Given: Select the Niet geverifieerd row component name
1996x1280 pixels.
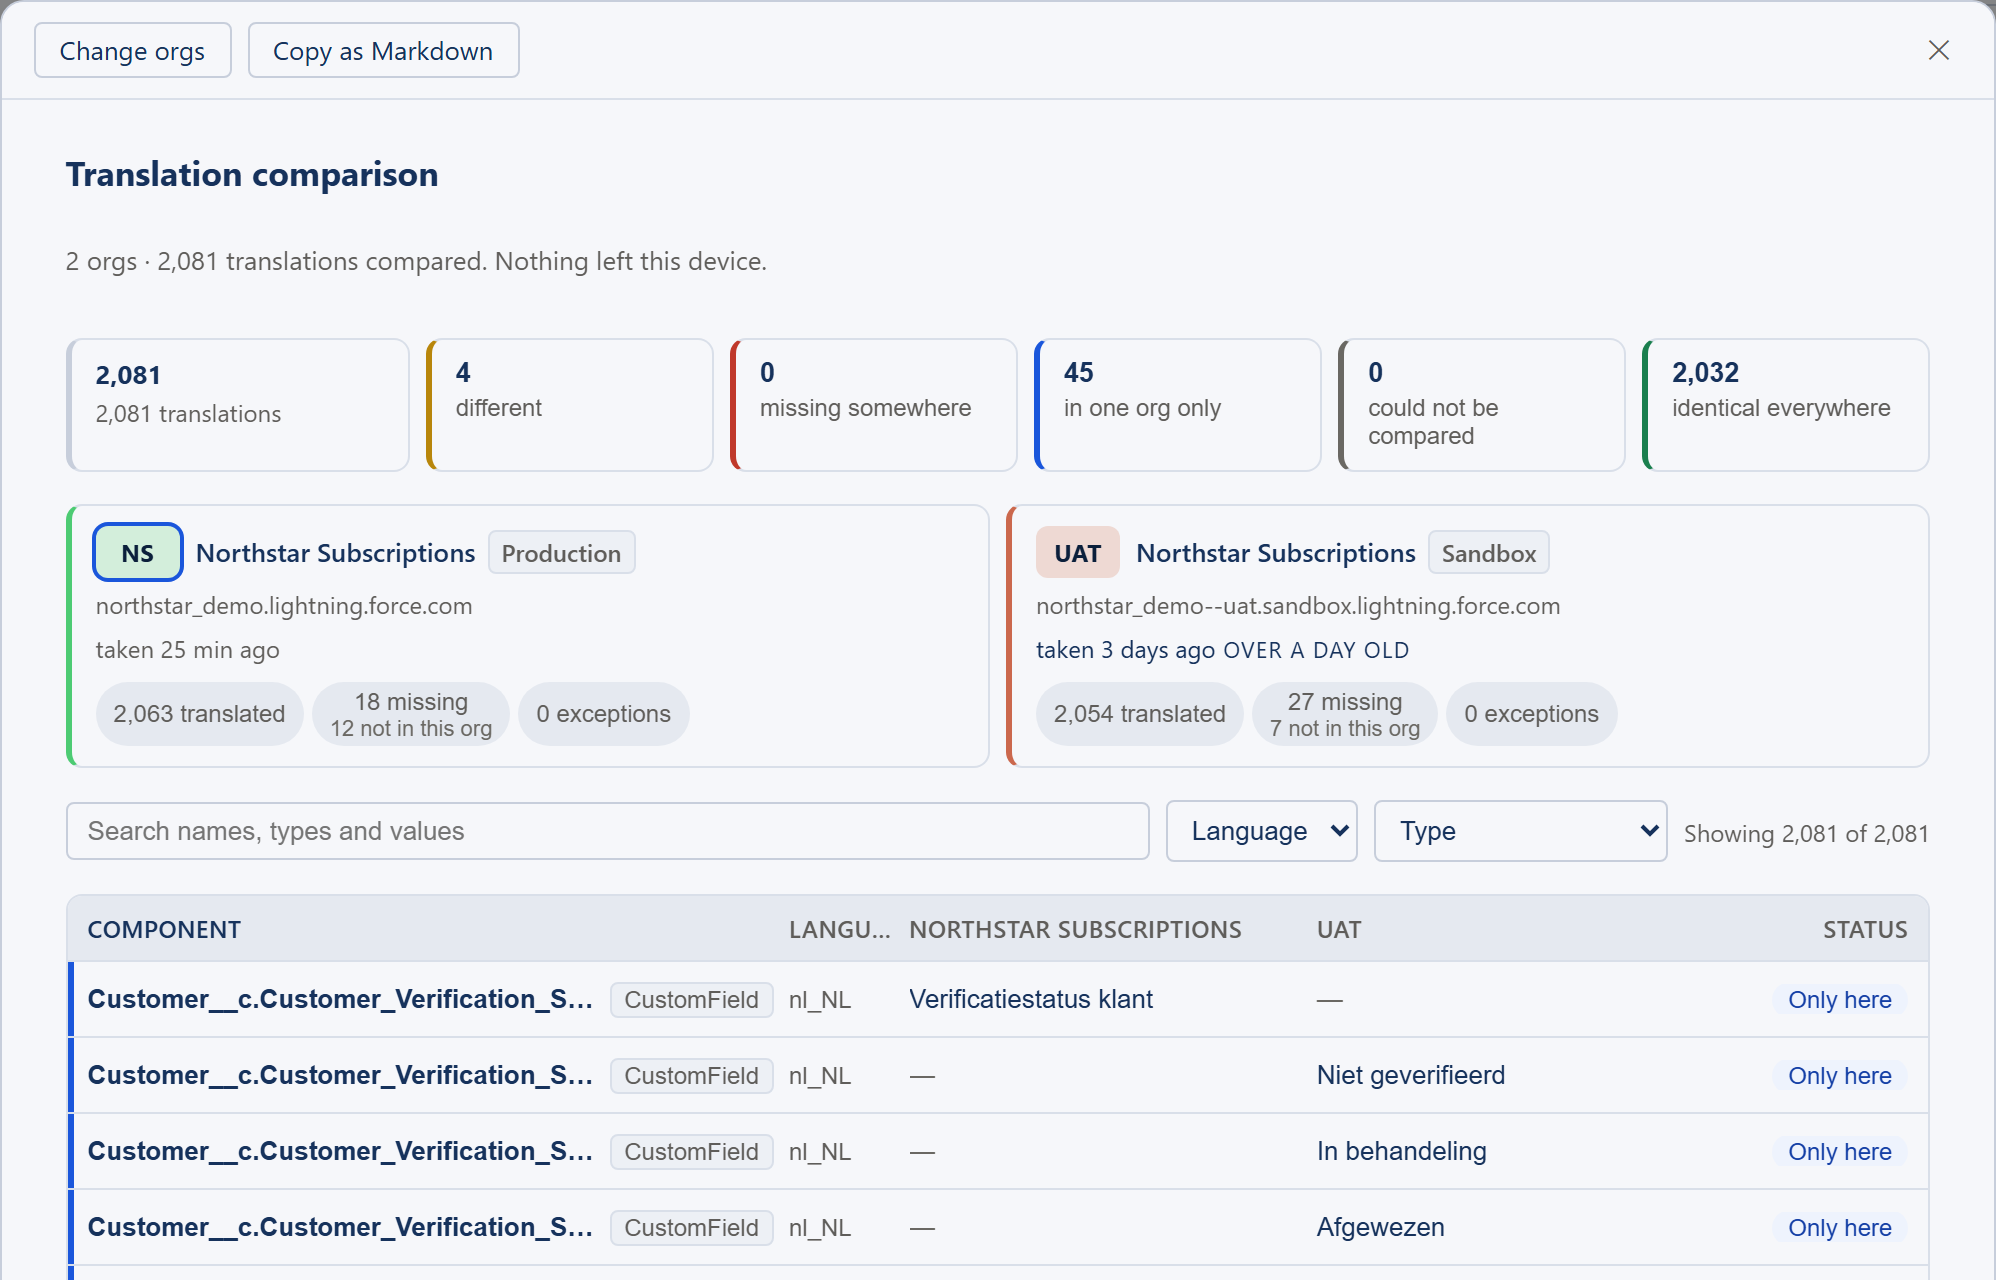Looking at the screenshot, I should tap(340, 1075).
